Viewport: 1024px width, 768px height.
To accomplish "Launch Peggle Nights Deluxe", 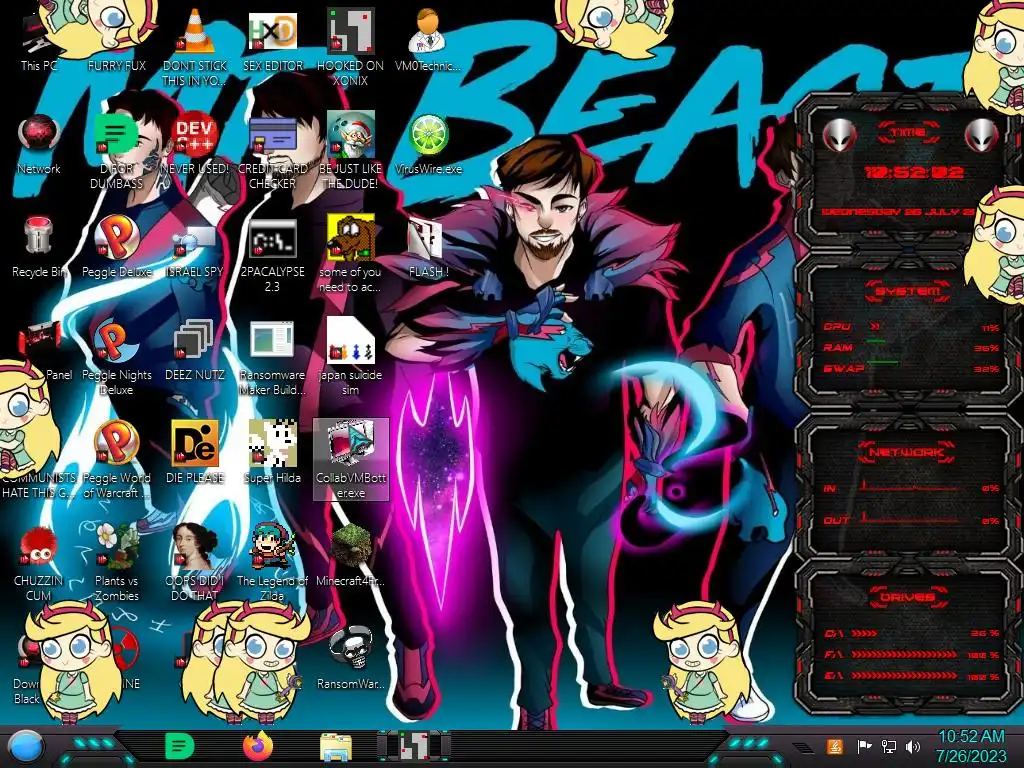I will (116, 357).
